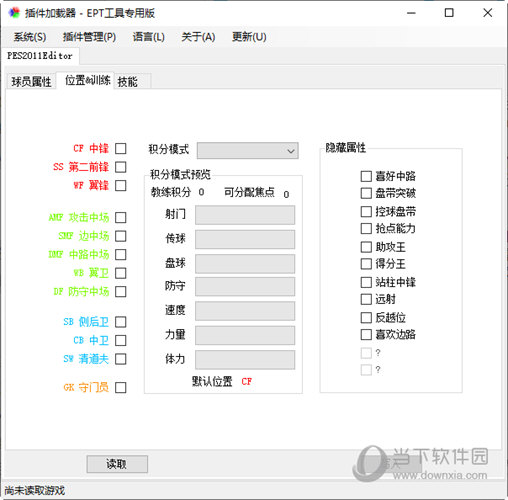Check the WB 翼卫 position box
Viewport: 508px width, 500px height.
point(121,273)
